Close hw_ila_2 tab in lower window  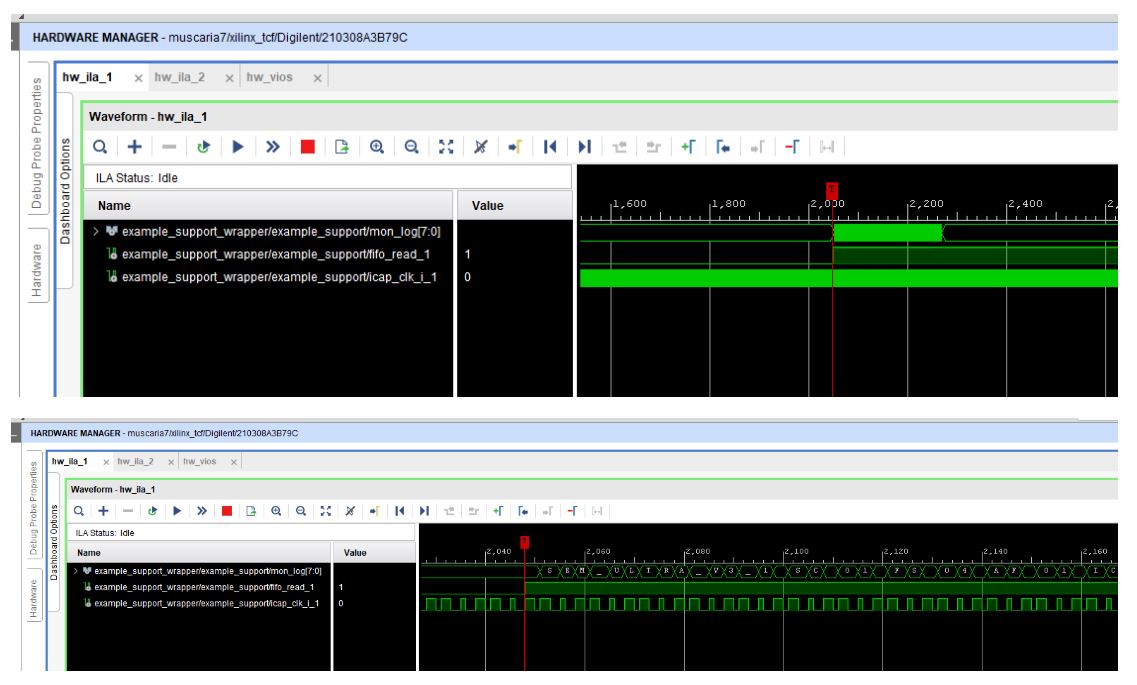tap(170, 460)
